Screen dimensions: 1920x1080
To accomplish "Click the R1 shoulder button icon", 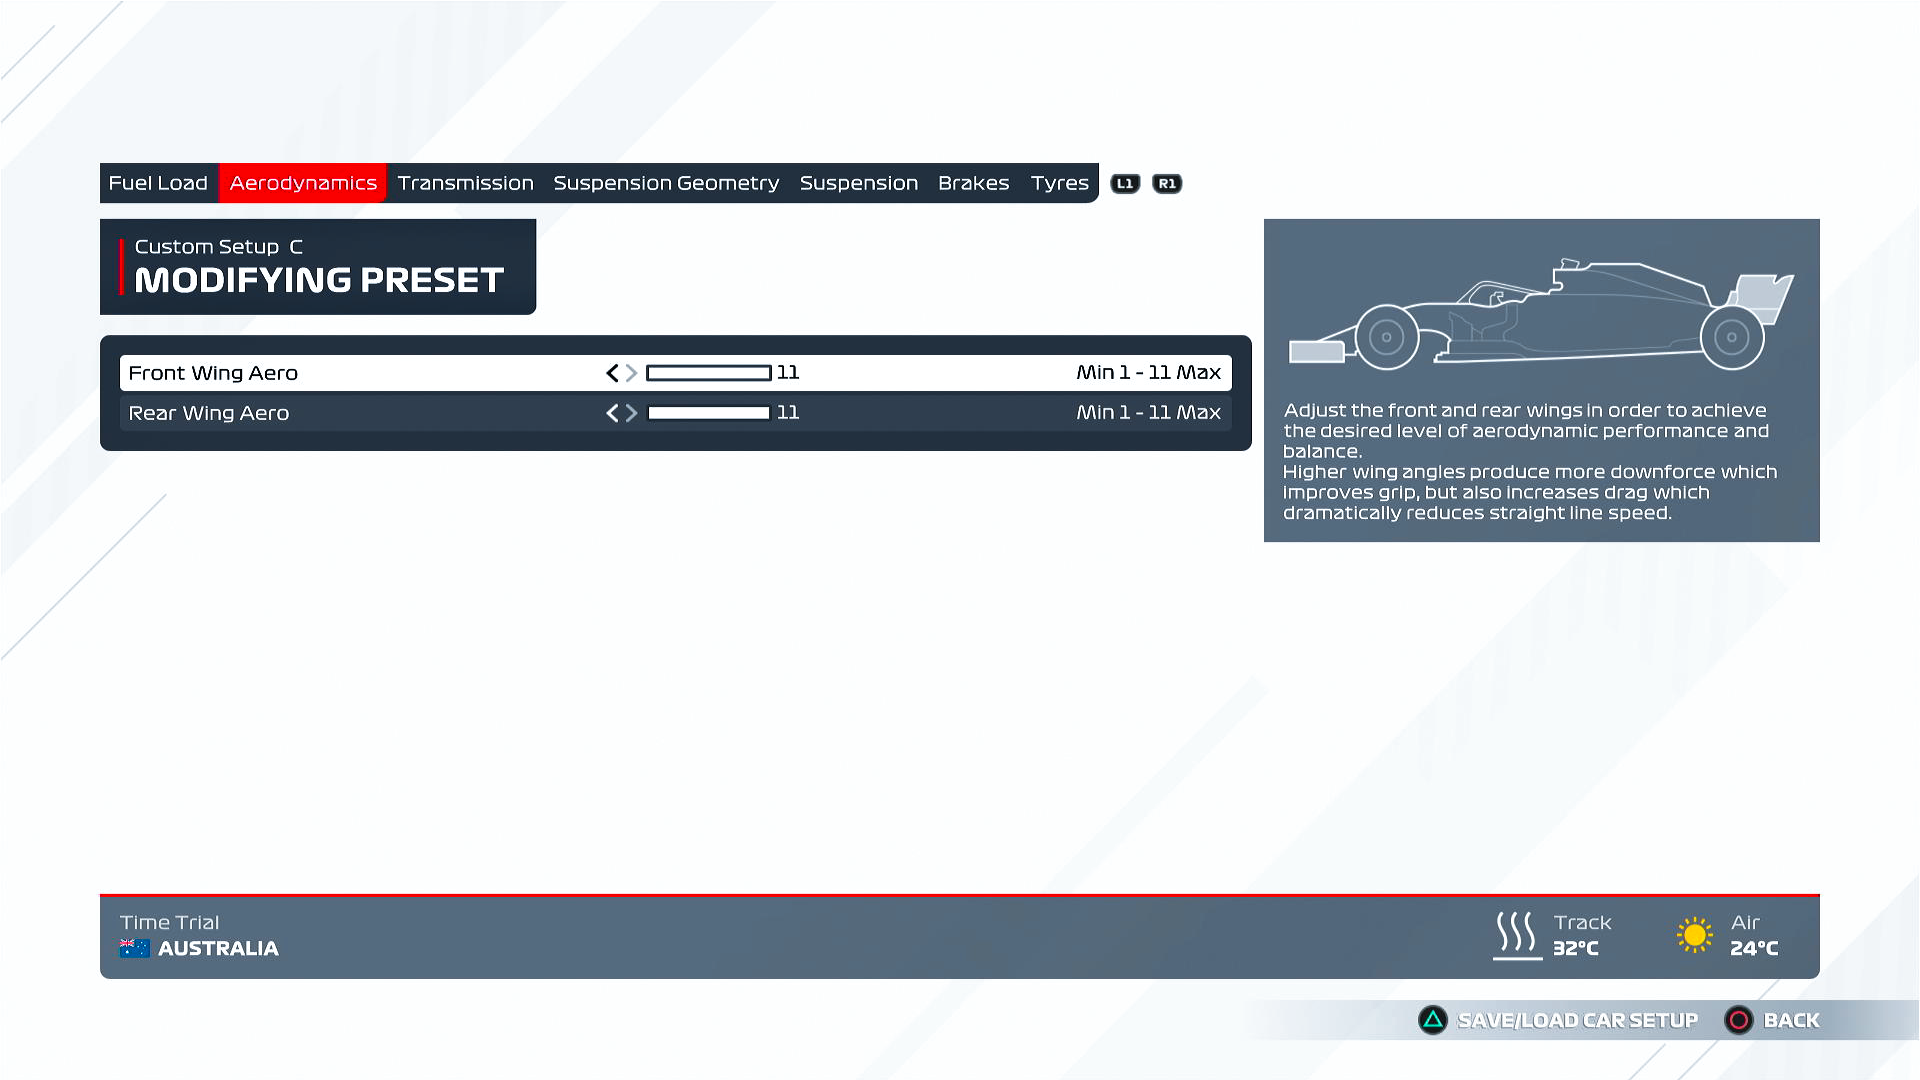I will pos(1167,183).
